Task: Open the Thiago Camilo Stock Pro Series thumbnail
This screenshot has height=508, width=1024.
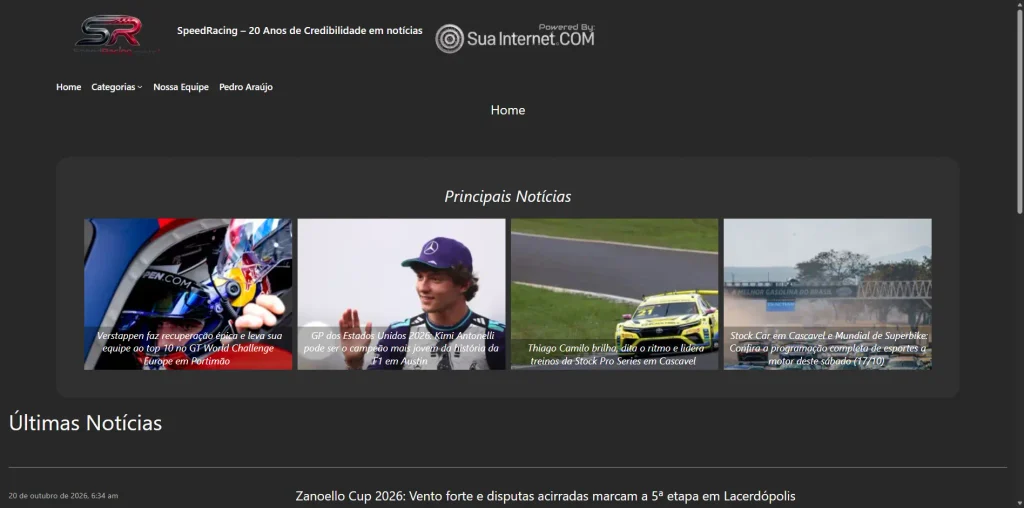Action: [615, 294]
